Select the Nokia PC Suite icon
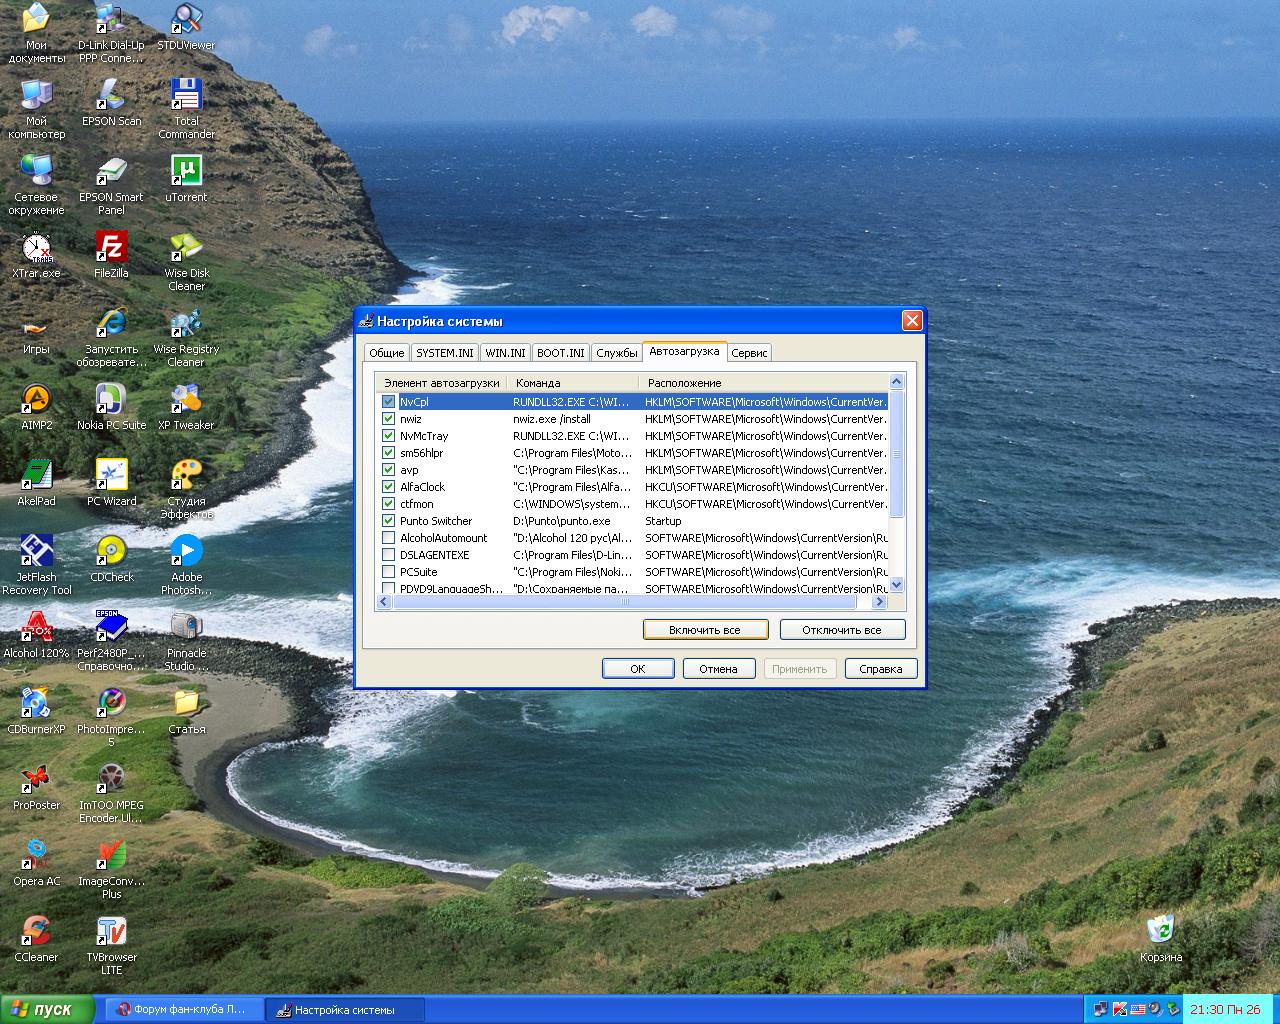This screenshot has height=1024, width=1280. 111,400
